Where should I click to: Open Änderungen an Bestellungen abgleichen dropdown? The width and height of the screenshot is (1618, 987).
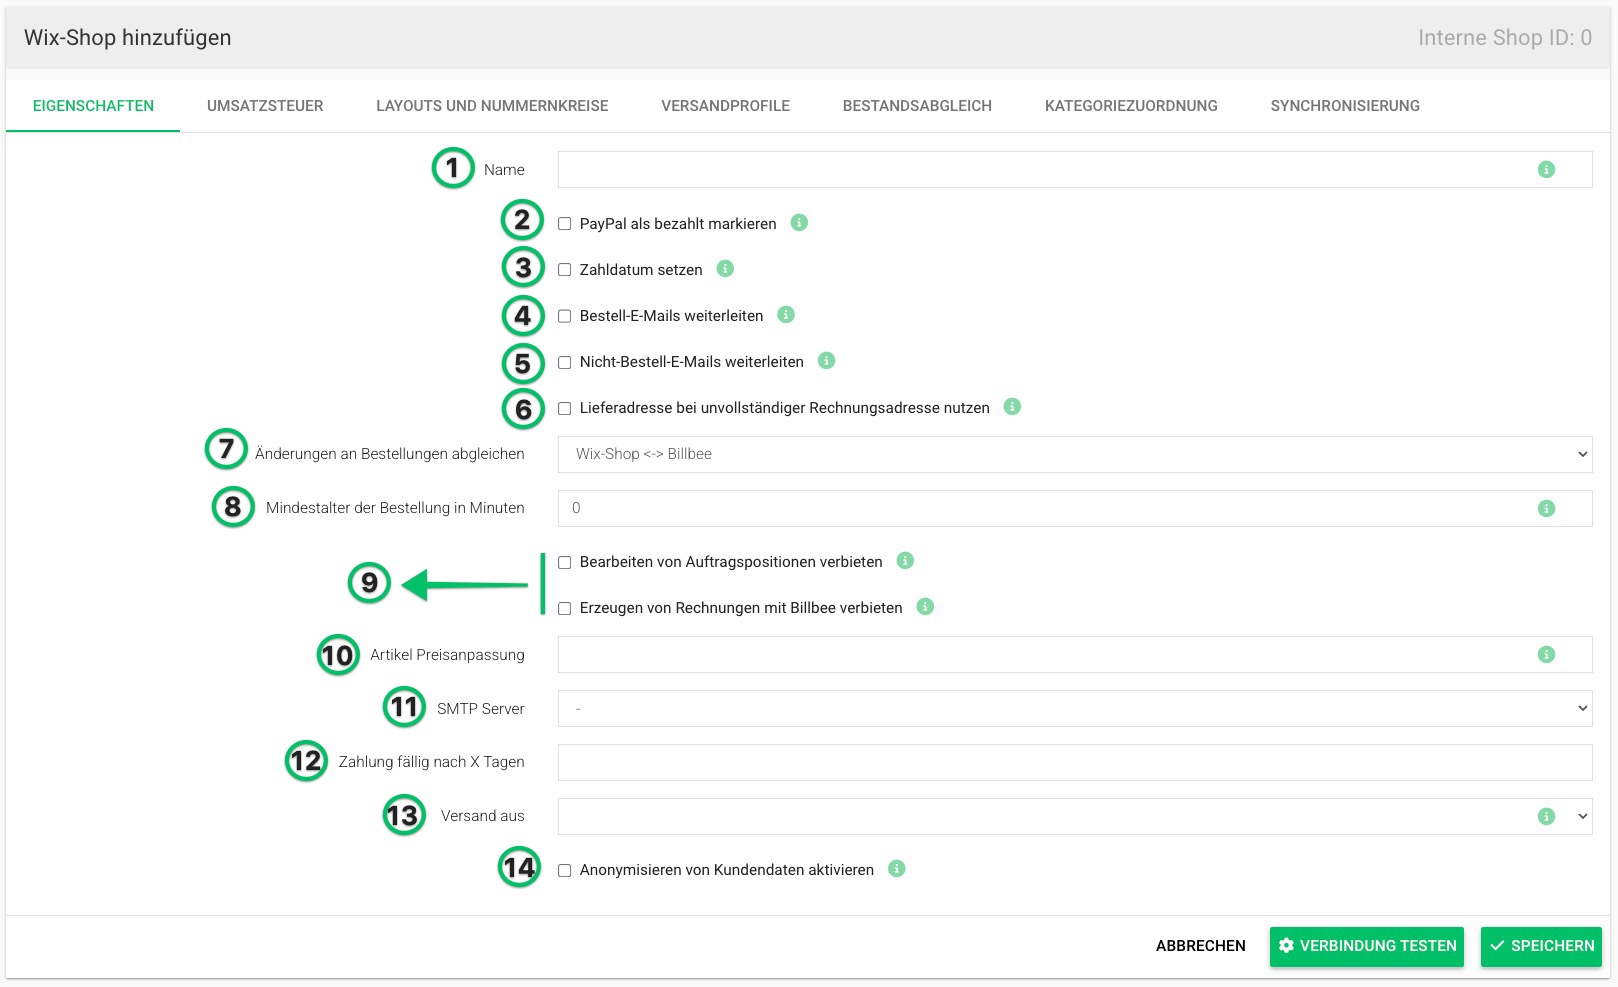[x=1075, y=454]
